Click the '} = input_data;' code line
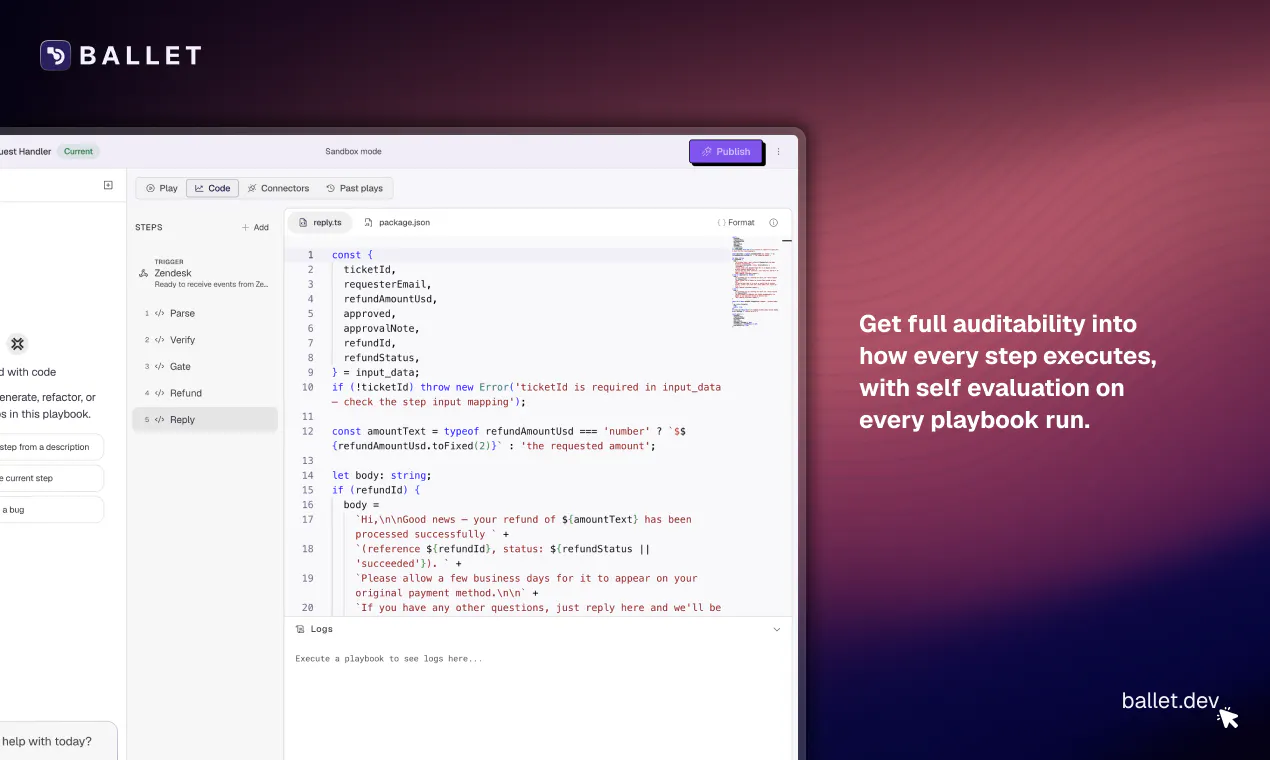Image resolution: width=1270 pixels, height=760 pixels. point(376,372)
